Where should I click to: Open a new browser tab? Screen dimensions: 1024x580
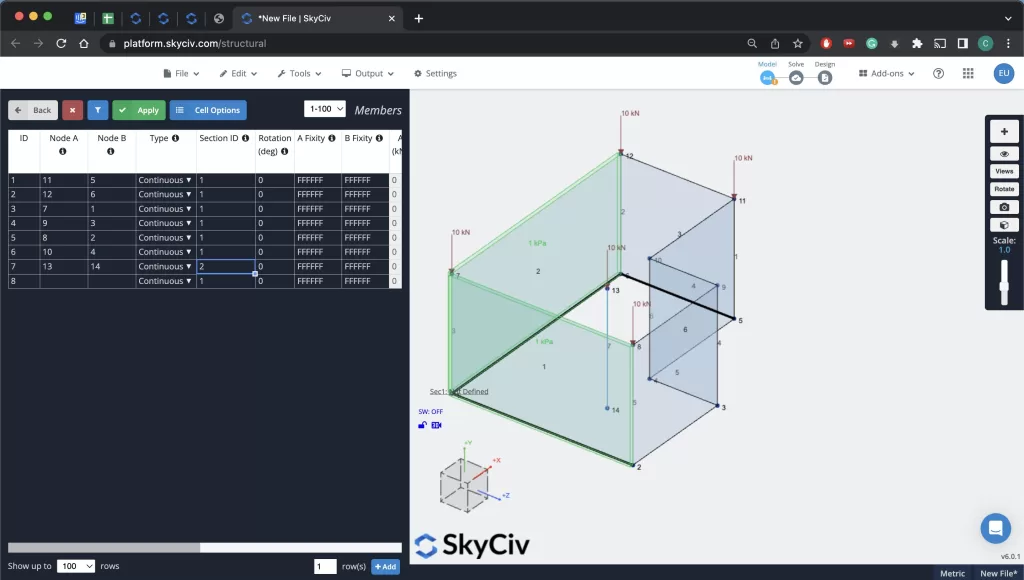[x=419, y=18]
